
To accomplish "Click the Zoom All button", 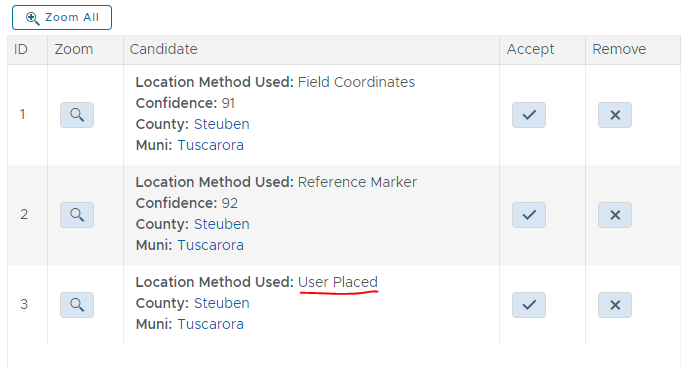I will click(62, 17).
